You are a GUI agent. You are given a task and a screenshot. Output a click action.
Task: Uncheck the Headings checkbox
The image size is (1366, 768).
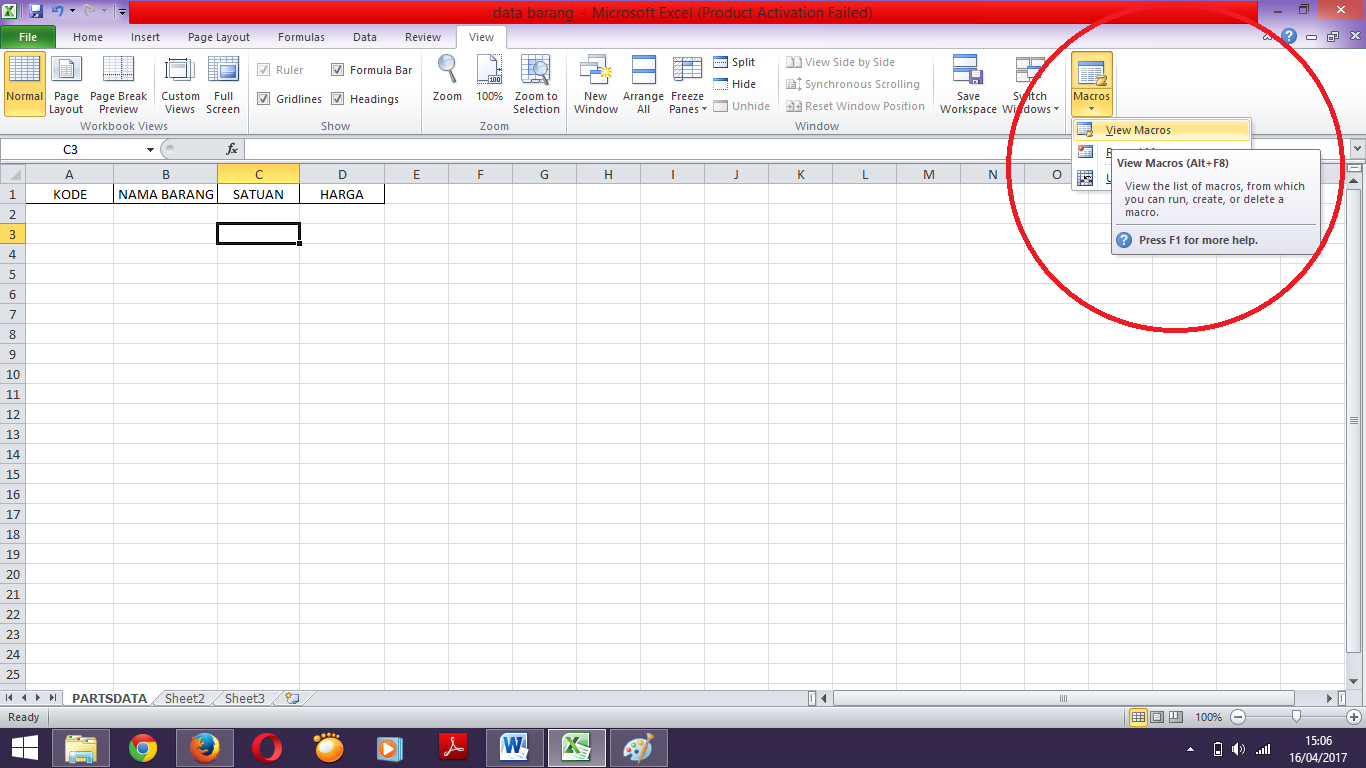338,98
